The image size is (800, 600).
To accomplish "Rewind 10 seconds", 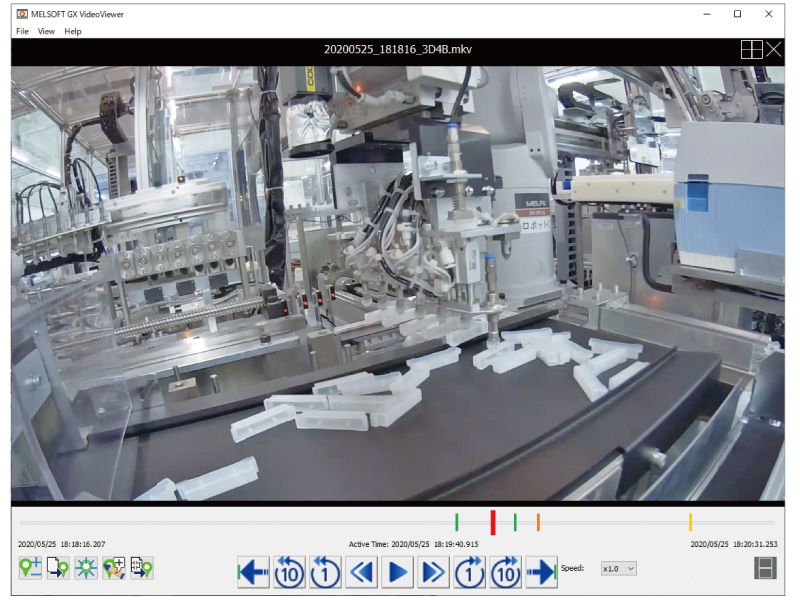I will [289, 572].
